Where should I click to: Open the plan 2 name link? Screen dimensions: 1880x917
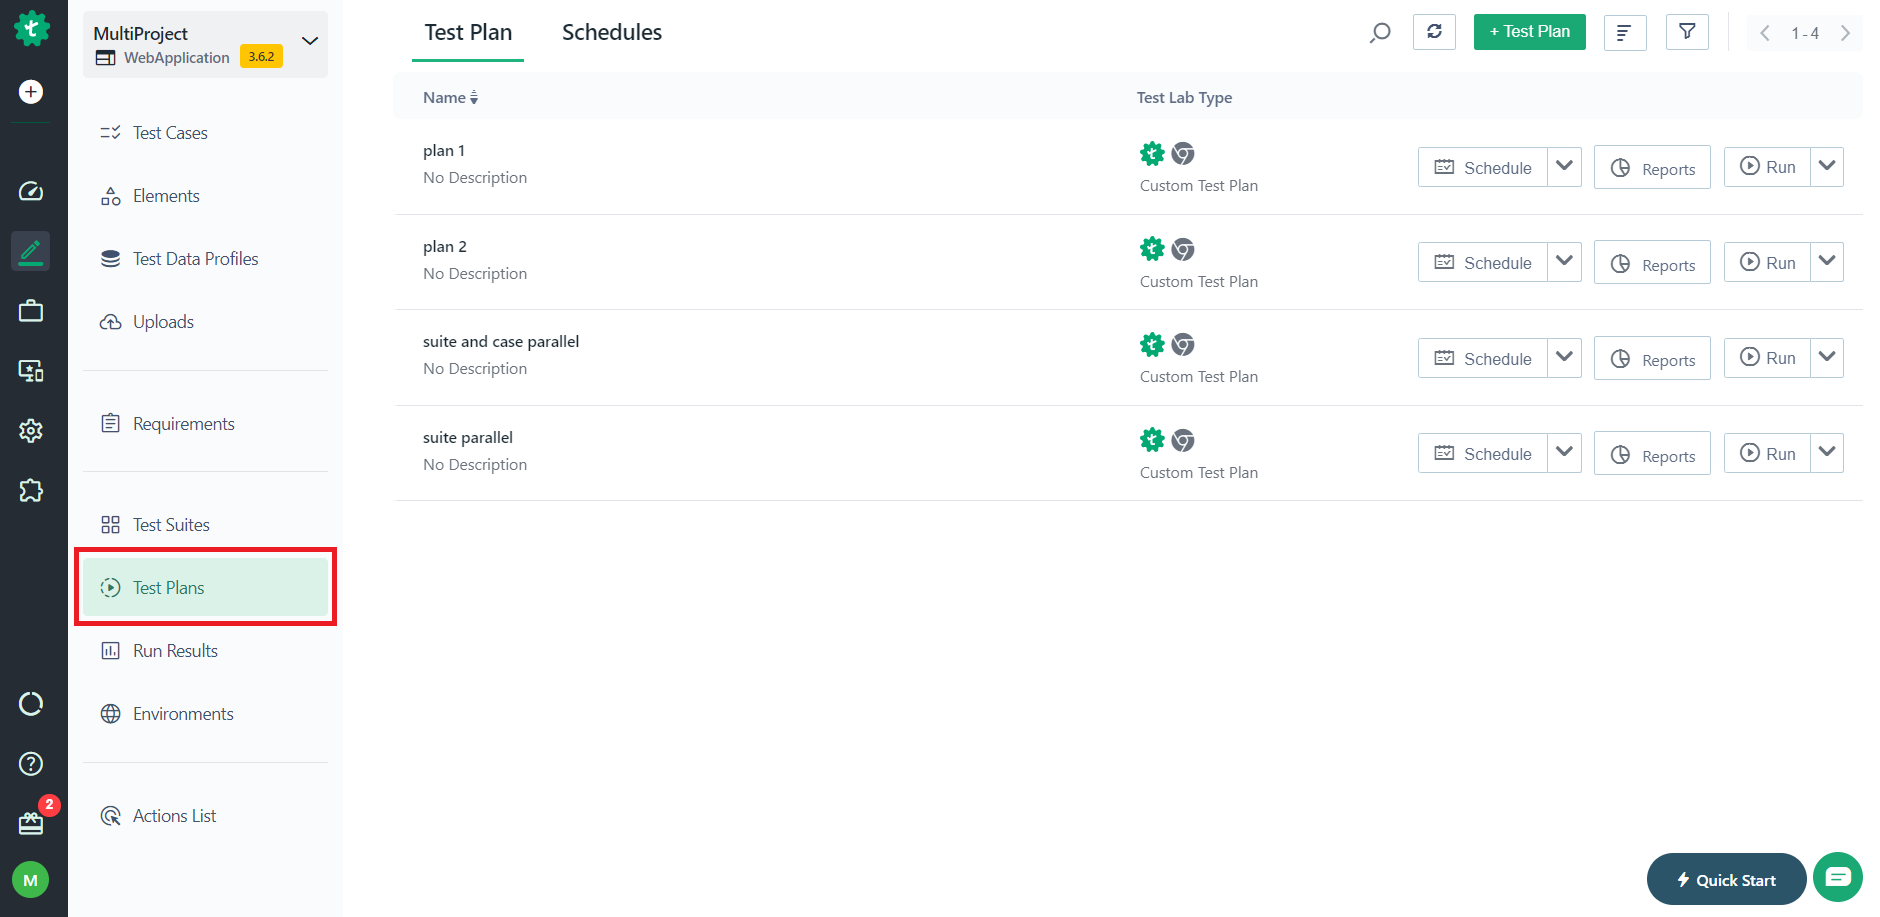(445, 247)
